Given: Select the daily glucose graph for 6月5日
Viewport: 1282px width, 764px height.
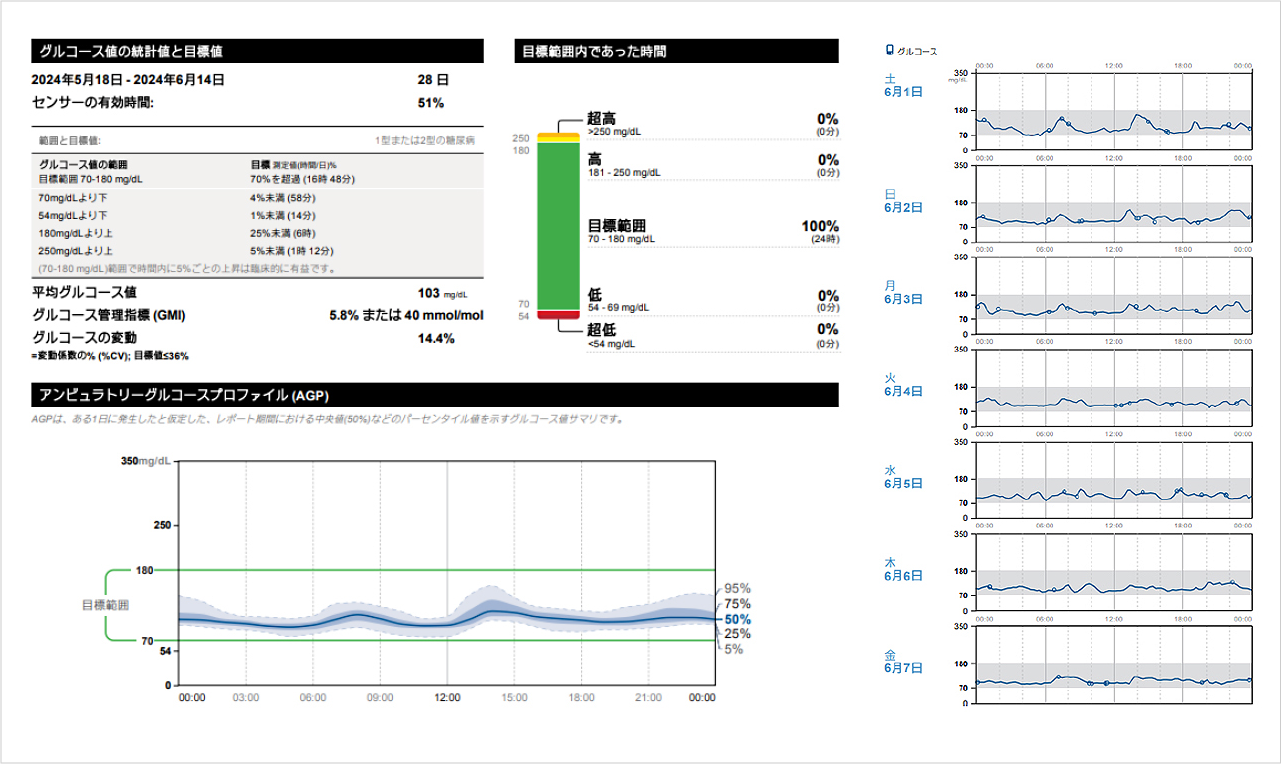Looking at the screenshot, I should 1113,480.
